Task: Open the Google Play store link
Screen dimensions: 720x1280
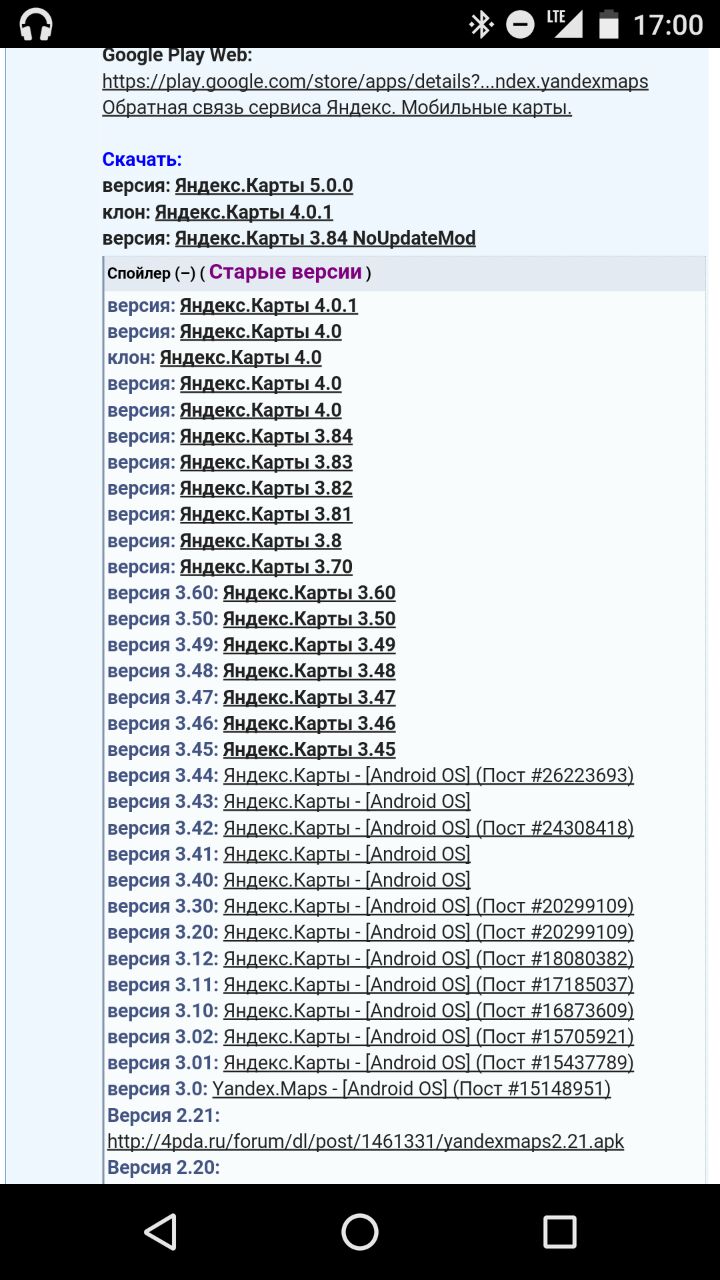Action: pos(375,82)
